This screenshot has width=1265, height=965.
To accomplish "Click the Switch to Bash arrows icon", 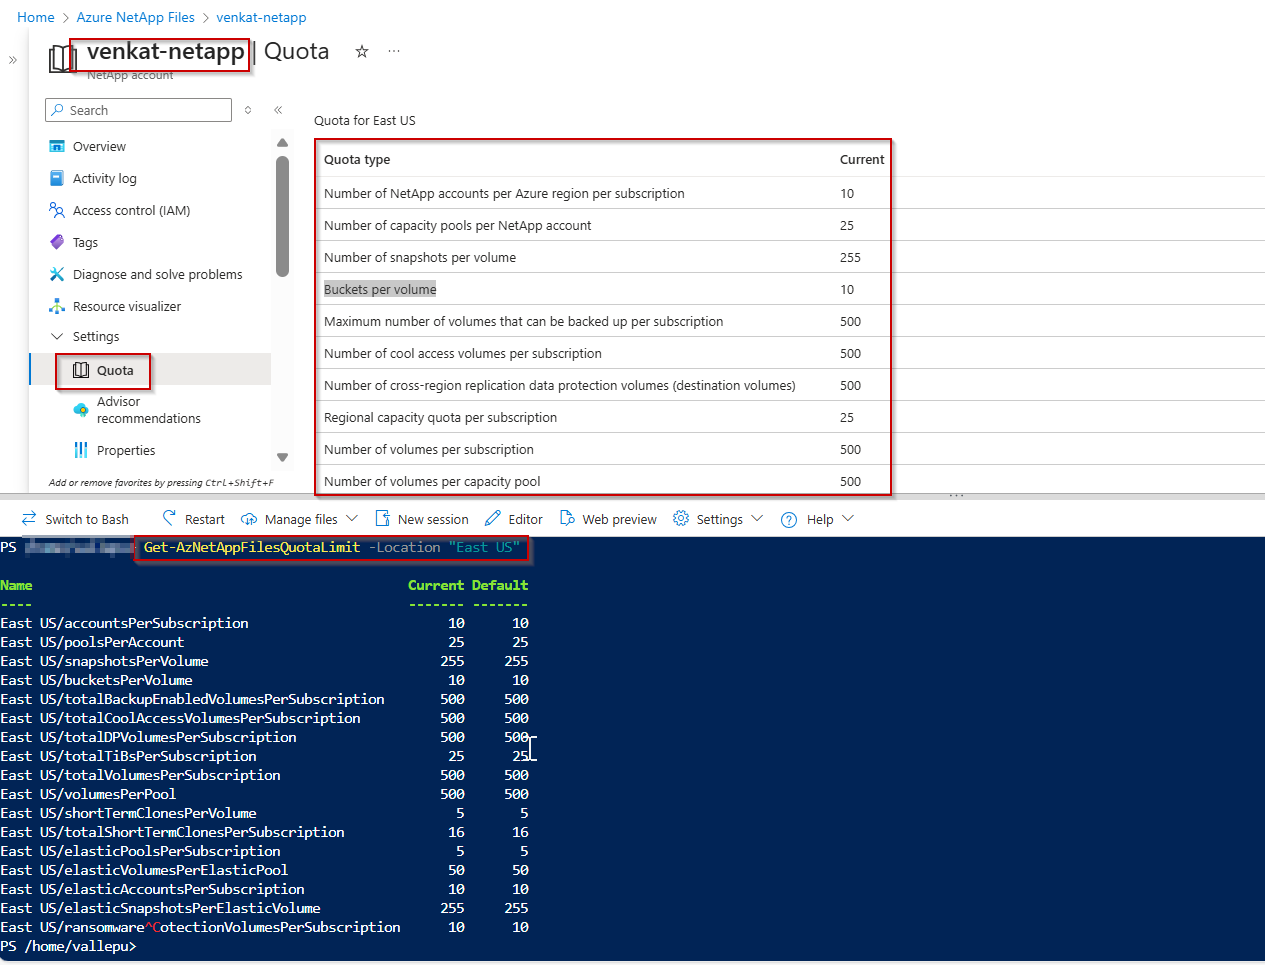I will (29, 518).
